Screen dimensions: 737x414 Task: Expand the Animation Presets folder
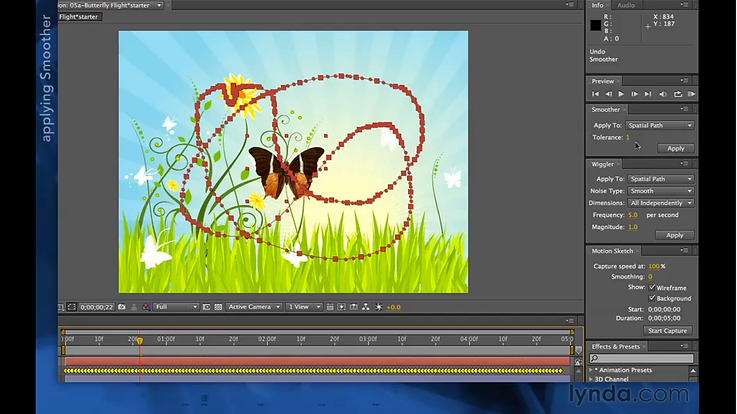pos(591,370)
